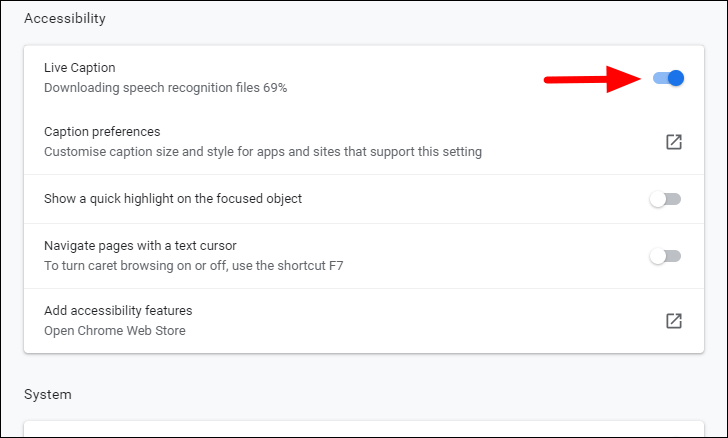Click the Accessibility section heading
The width and height of the screenshot is (728, 438).
point(65,18)
